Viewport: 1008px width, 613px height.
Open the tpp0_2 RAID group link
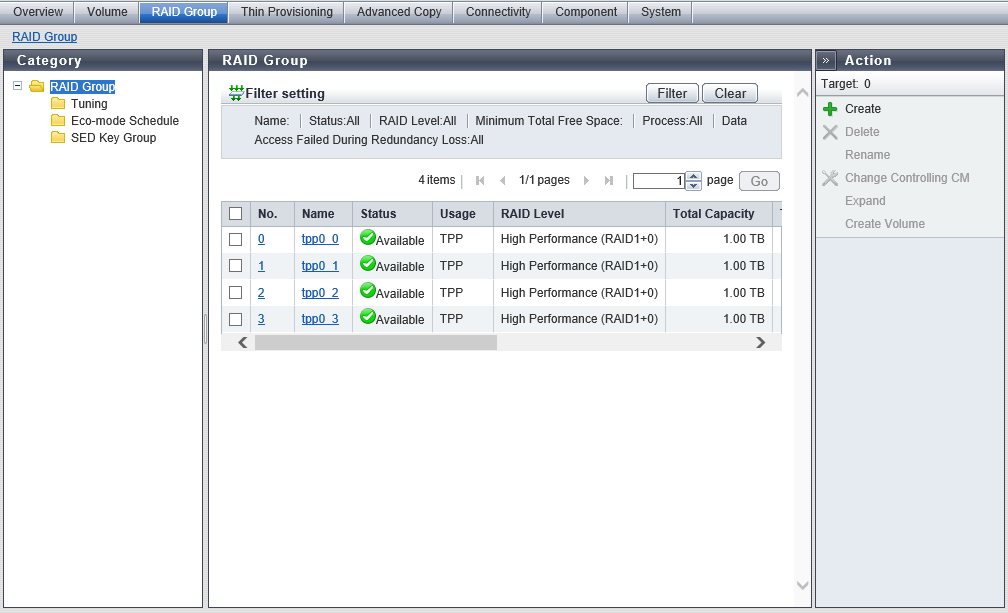point(320,293)
